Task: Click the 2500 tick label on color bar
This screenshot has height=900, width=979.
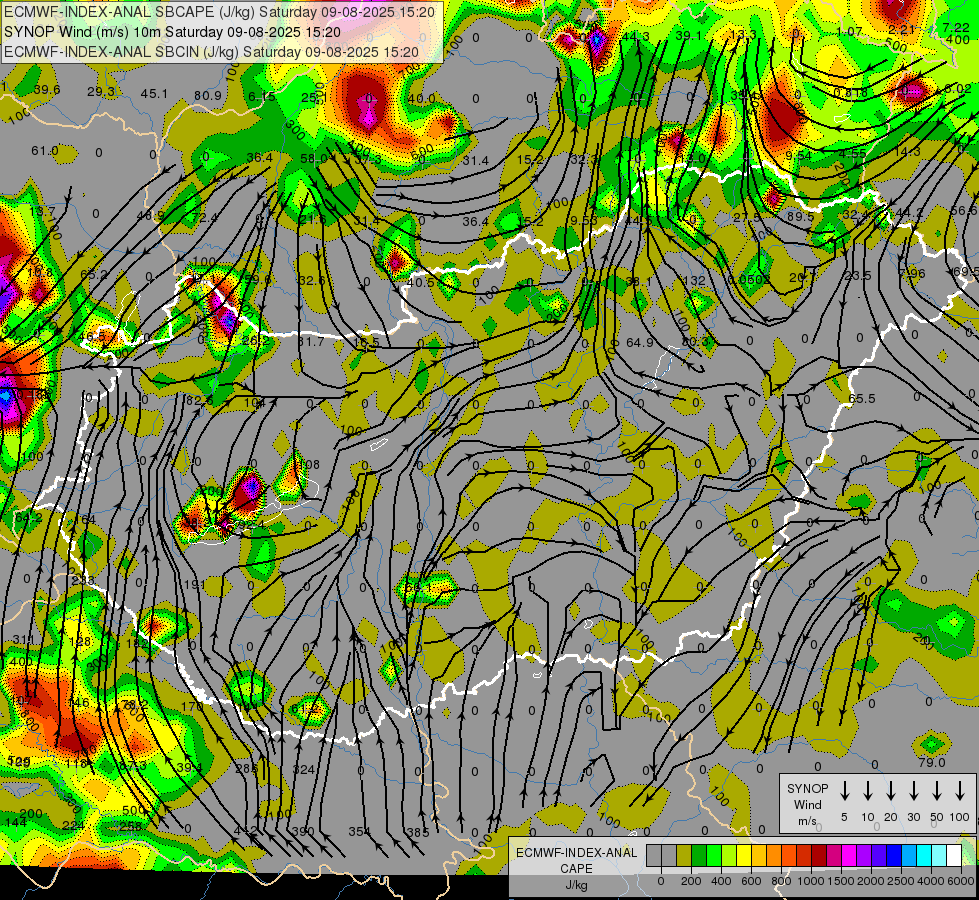Action: point(901,881)
